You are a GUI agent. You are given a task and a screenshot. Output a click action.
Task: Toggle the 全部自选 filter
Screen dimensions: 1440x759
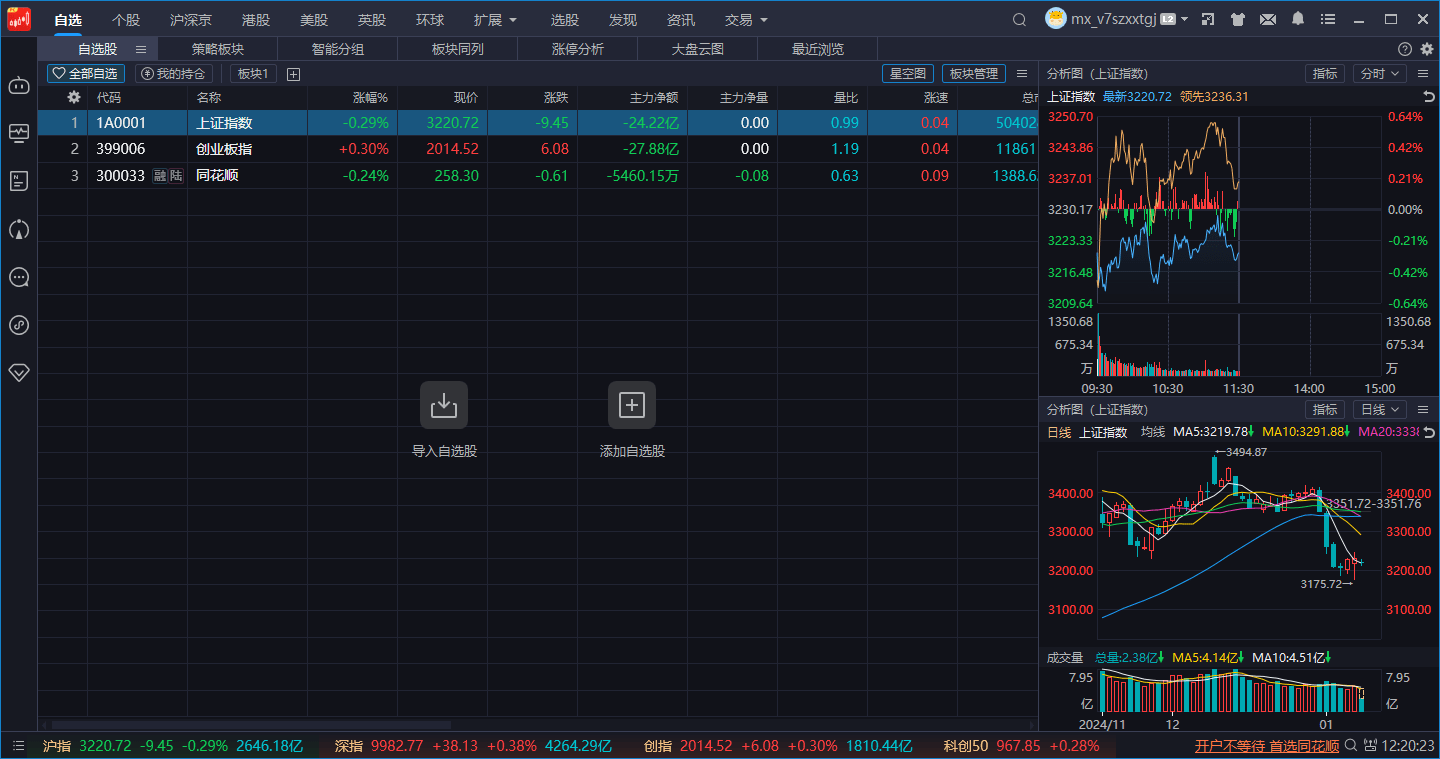point(86,74)
